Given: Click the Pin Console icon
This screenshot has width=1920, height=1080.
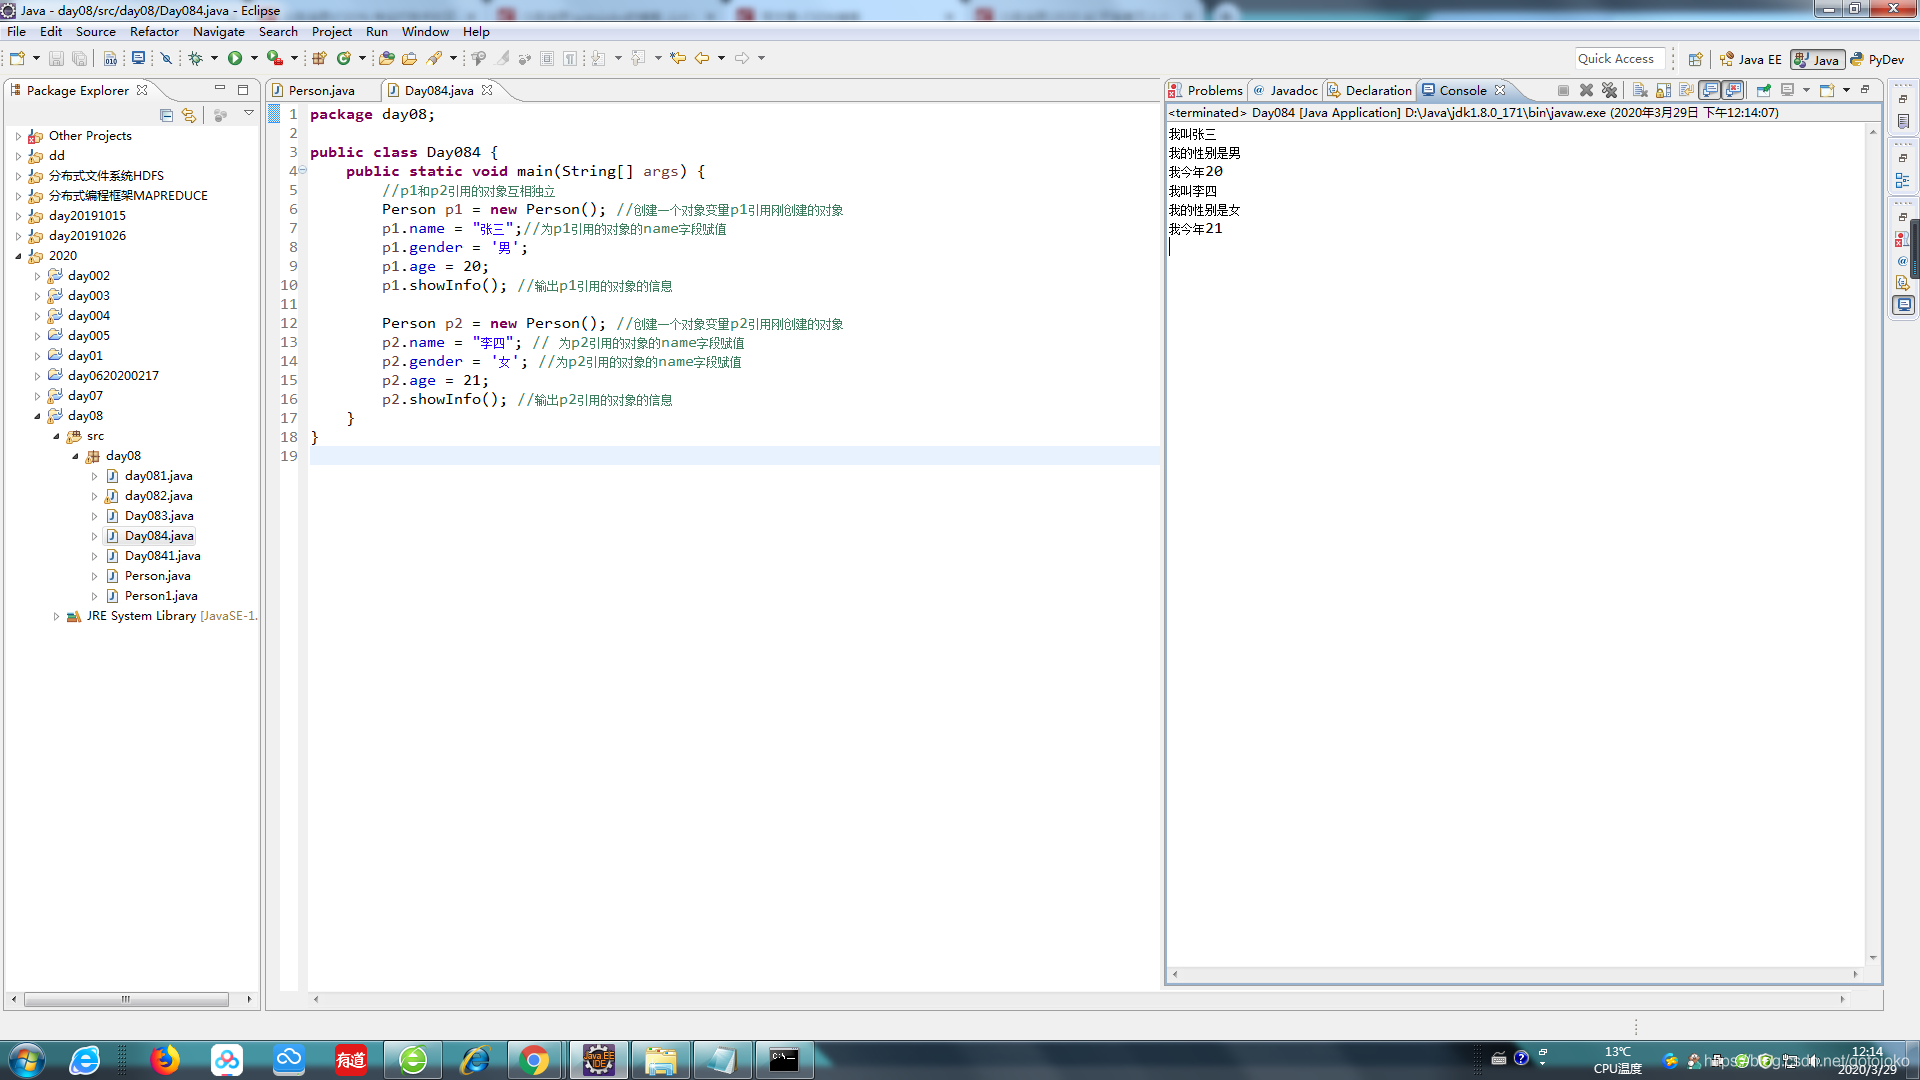Looking at the screenshot, I should click(x=1764, y=90).
